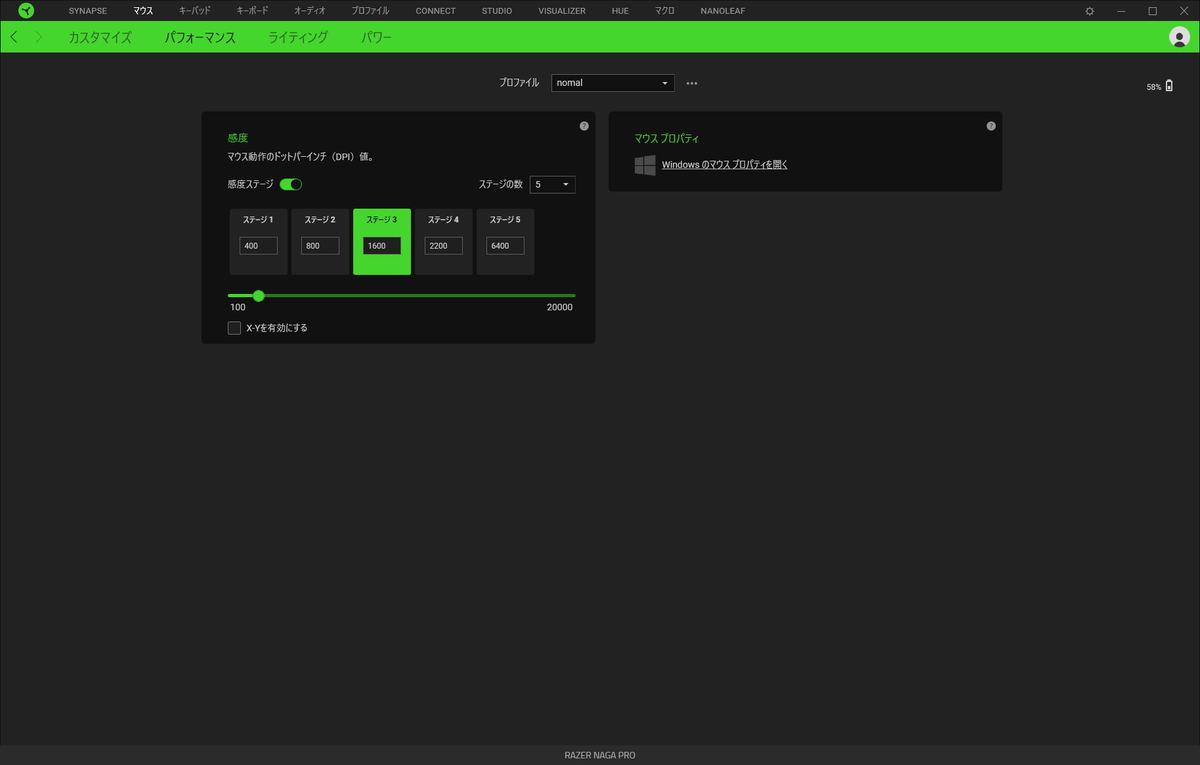
Task: Click the Stage 3 DPI field 1600
Action: click(x=382, y=246)
